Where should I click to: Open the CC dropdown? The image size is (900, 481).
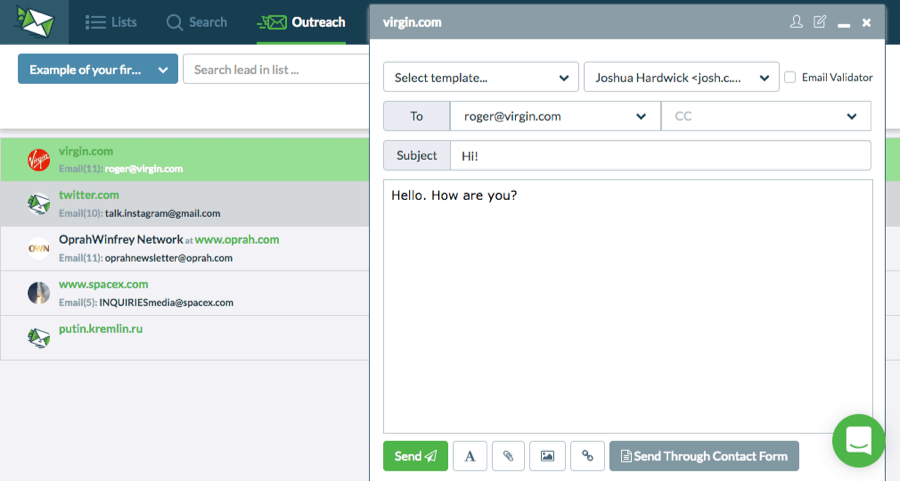click(766, 116)
